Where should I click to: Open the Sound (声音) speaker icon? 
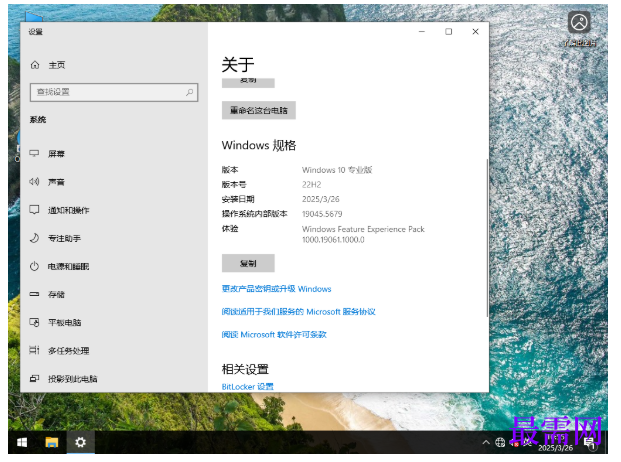click(x=34, y=181)
